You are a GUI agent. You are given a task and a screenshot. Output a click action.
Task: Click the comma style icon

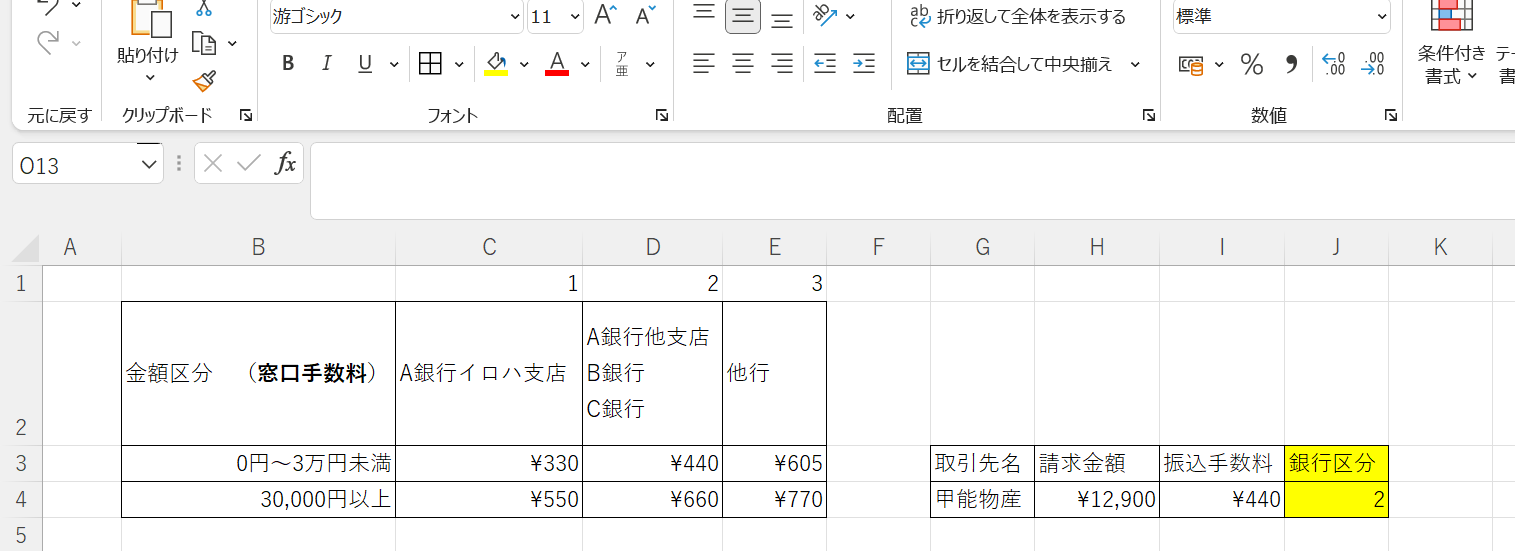tap(1291, 65)
